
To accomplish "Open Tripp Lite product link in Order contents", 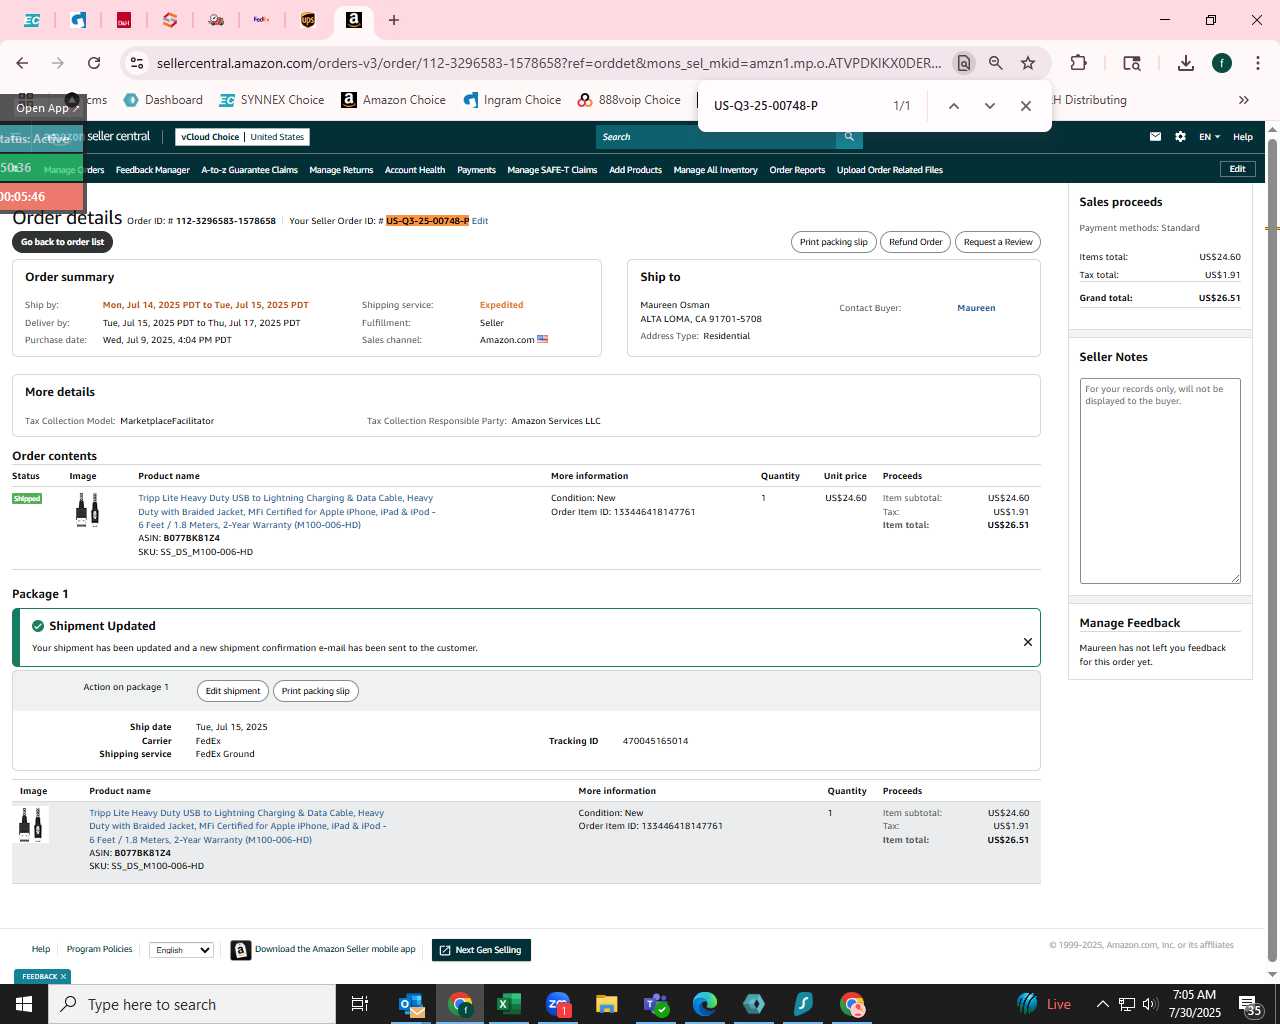I will (x=286, y=511).
